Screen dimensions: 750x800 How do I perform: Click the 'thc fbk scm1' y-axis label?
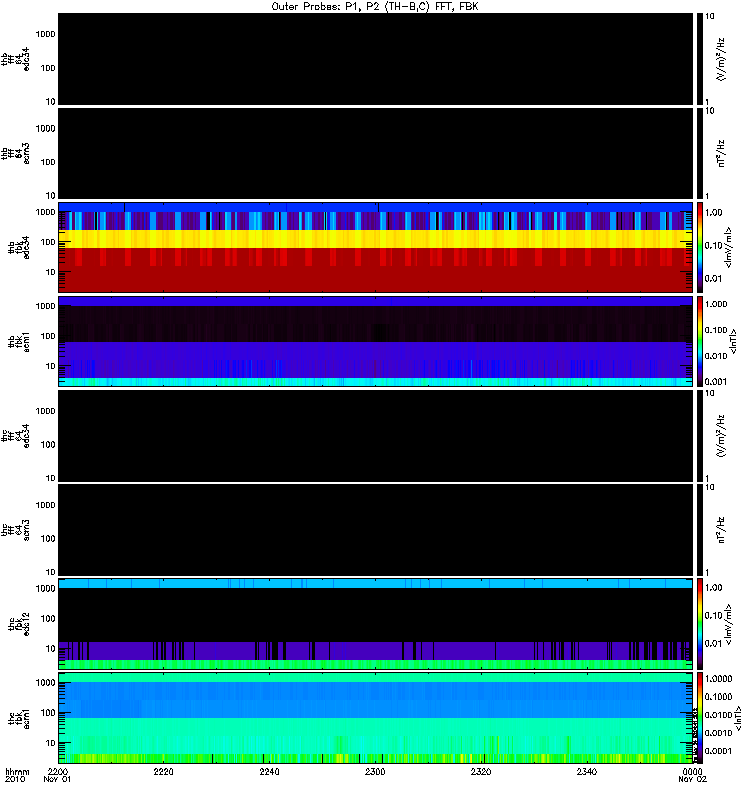[18, 718]
